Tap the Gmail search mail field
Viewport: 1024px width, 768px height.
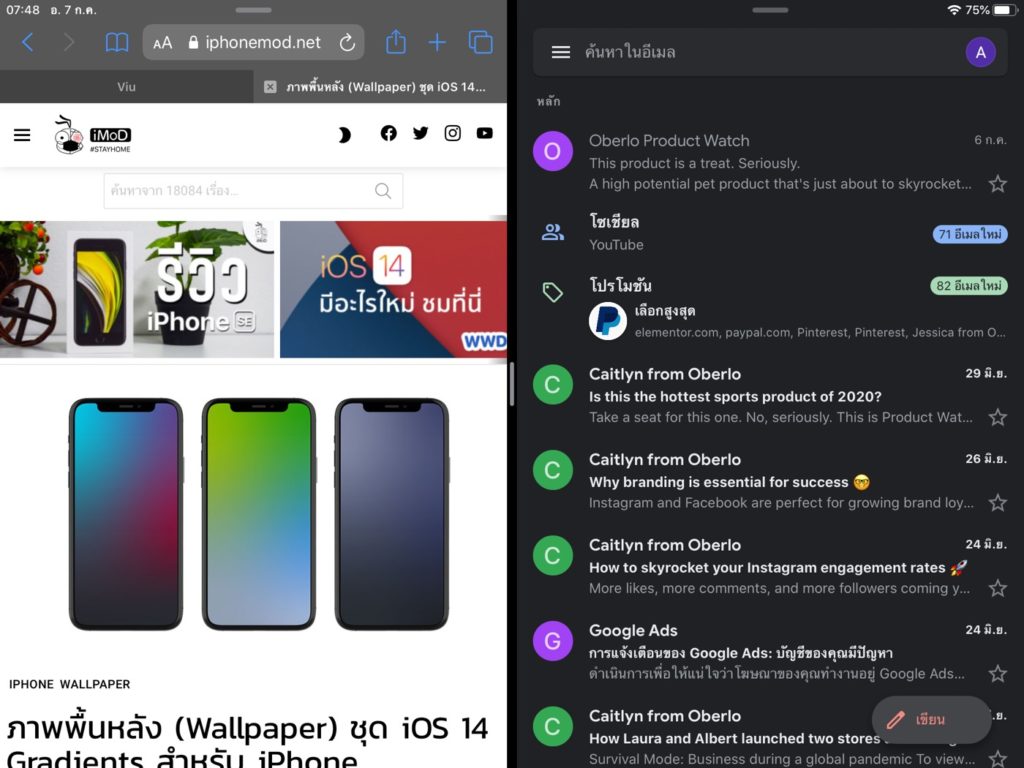click(760, 52)
